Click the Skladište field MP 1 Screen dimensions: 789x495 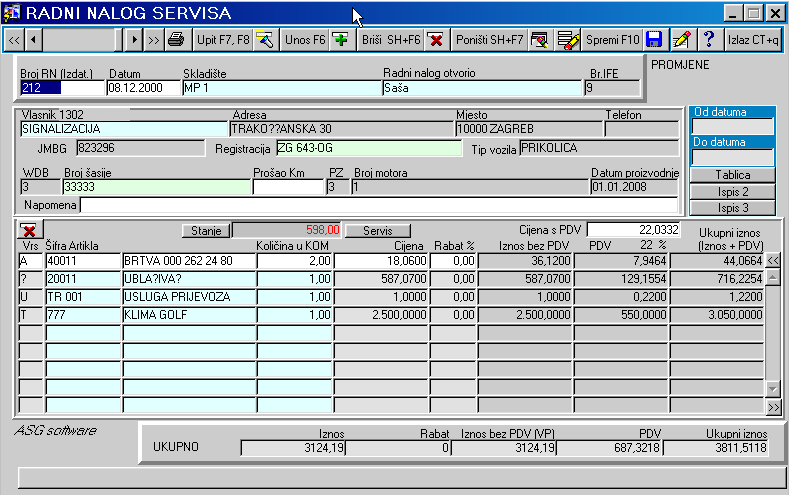[x=282, y=88]
